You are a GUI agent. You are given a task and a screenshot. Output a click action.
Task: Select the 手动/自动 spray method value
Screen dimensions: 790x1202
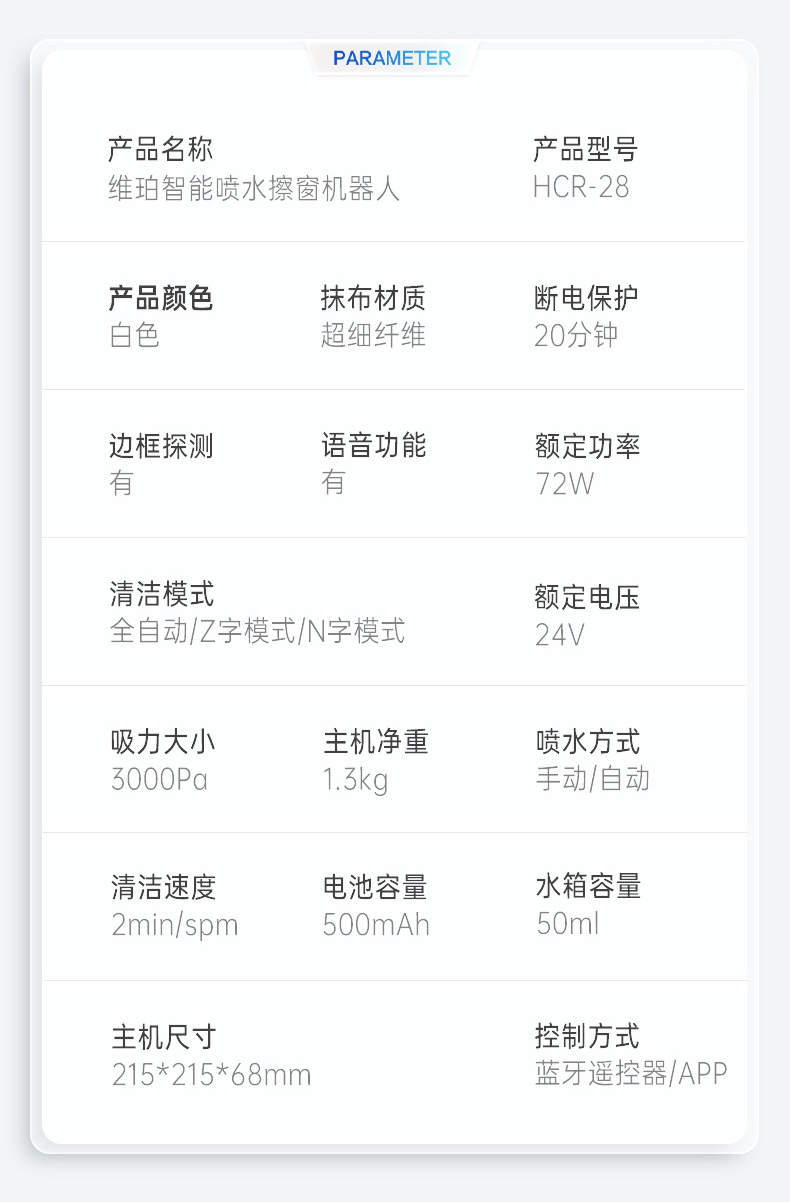click(x=593, y=779)
